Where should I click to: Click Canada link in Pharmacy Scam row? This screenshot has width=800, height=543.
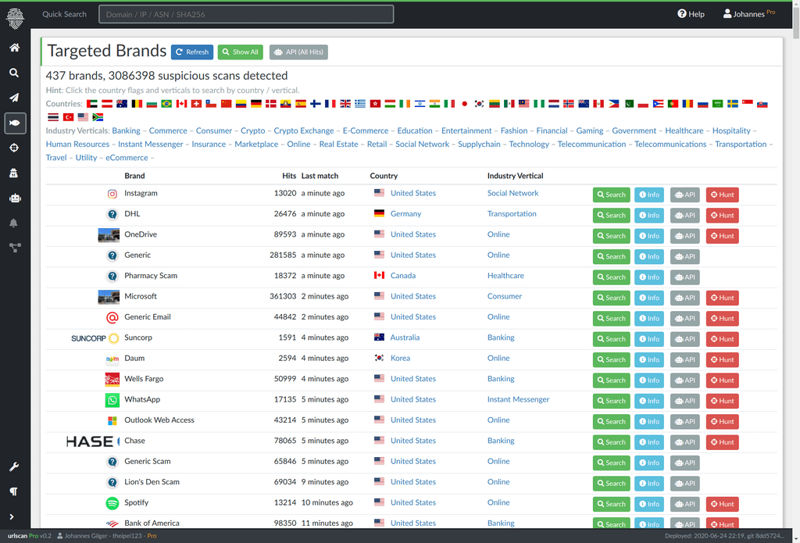pyautogui.click(x=403, y=276)
